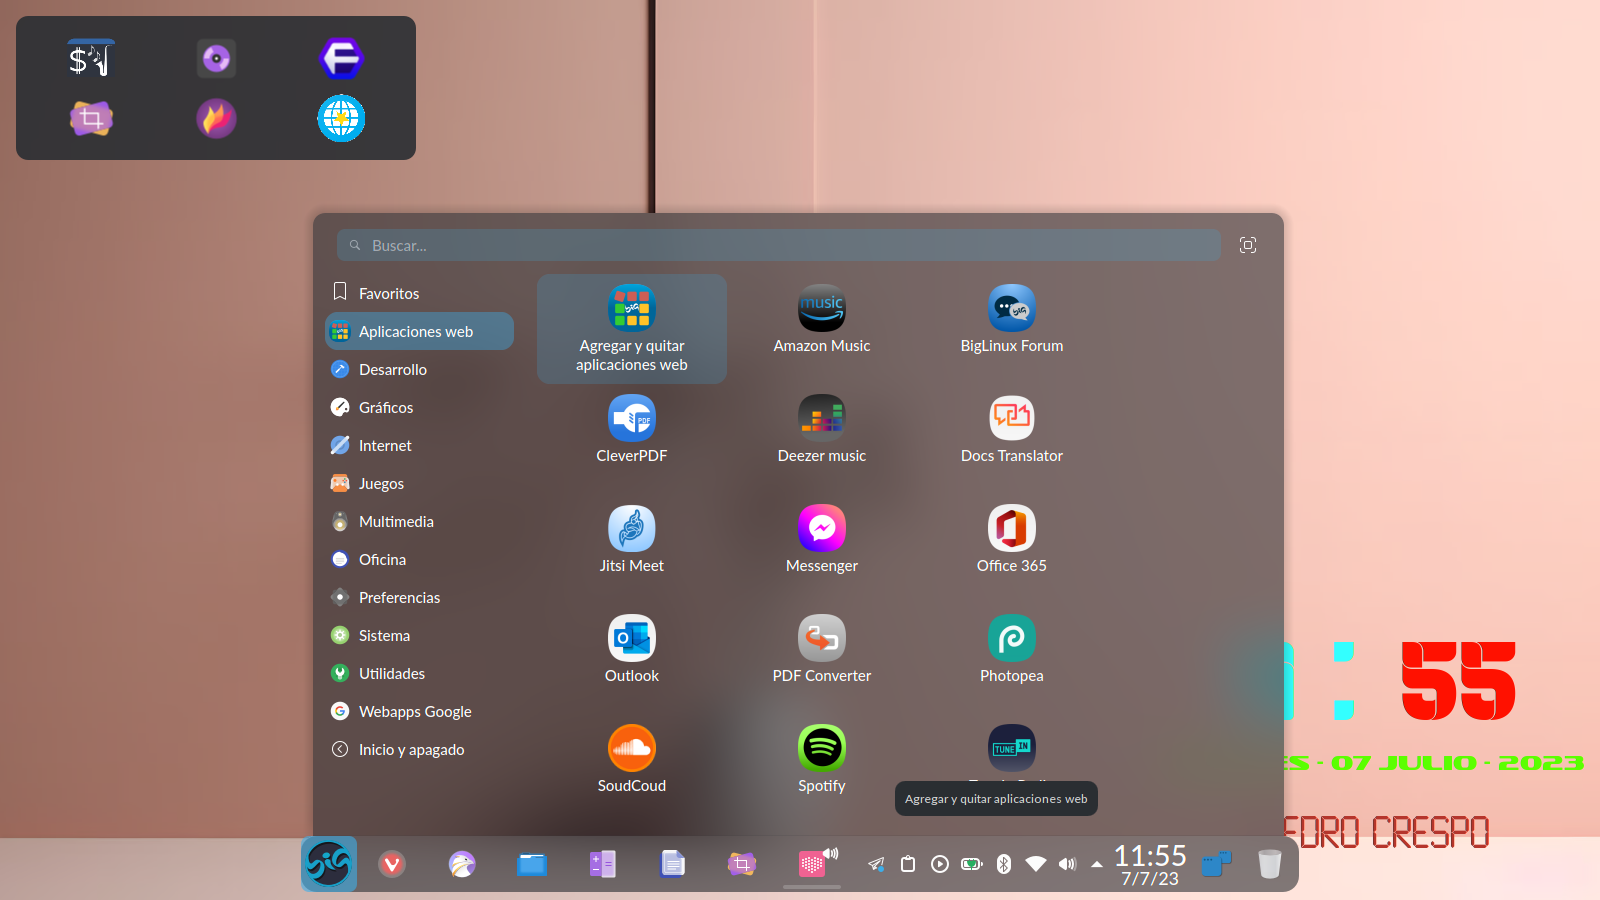
Task: Open Vivaldi browser from the taskbar
Action: tap(392, 864)
